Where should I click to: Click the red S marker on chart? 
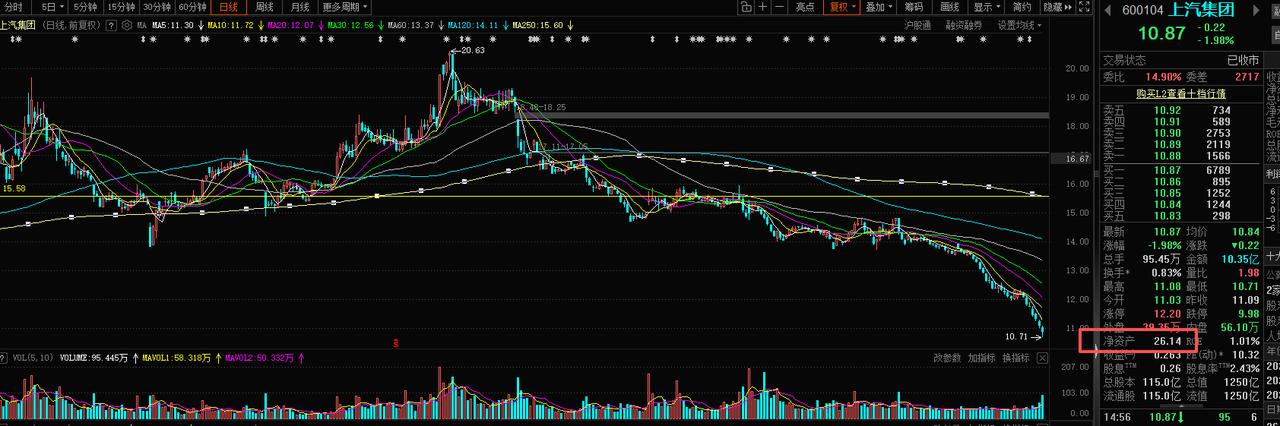[397, 343]
